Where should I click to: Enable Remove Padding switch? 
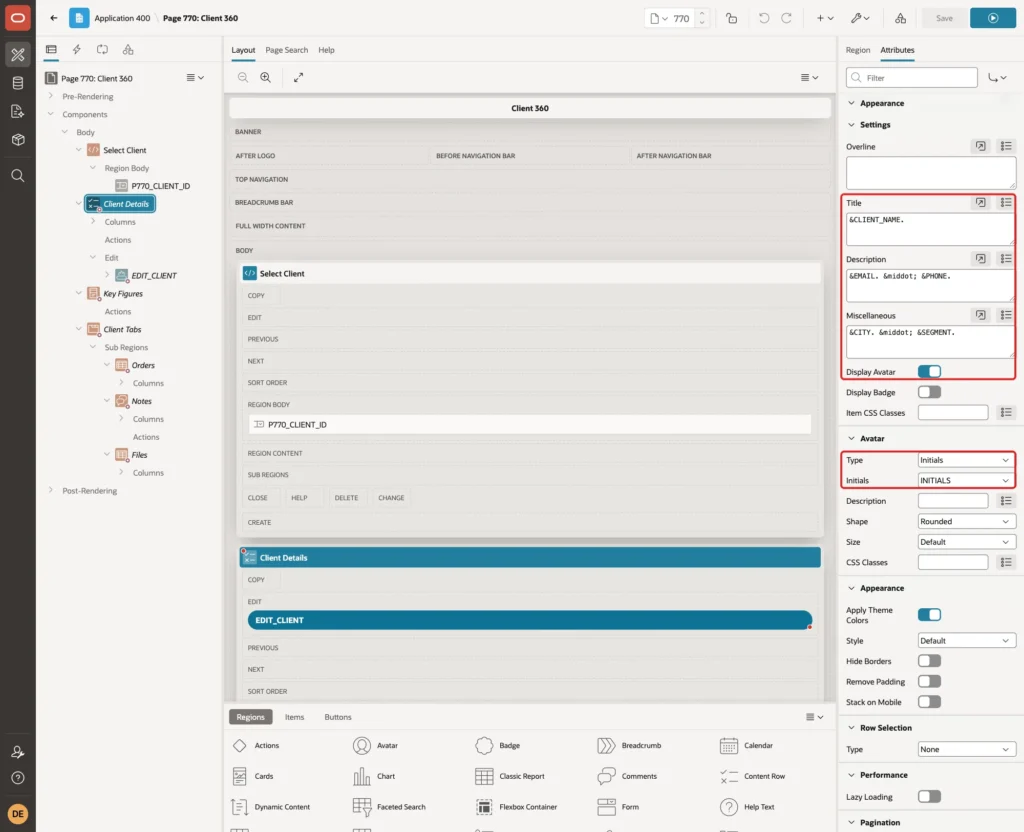tap(929, 681)
